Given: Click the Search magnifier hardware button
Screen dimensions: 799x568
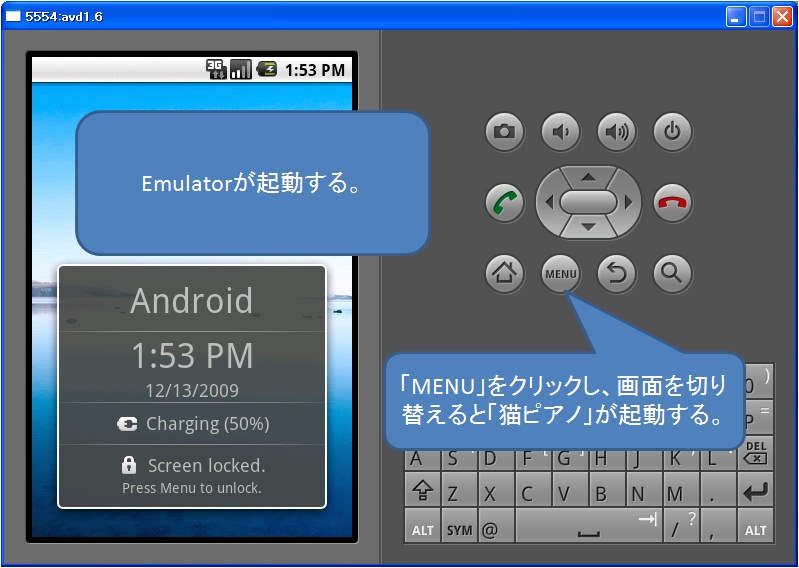Looking at the screenshot, I should (673, 274).
